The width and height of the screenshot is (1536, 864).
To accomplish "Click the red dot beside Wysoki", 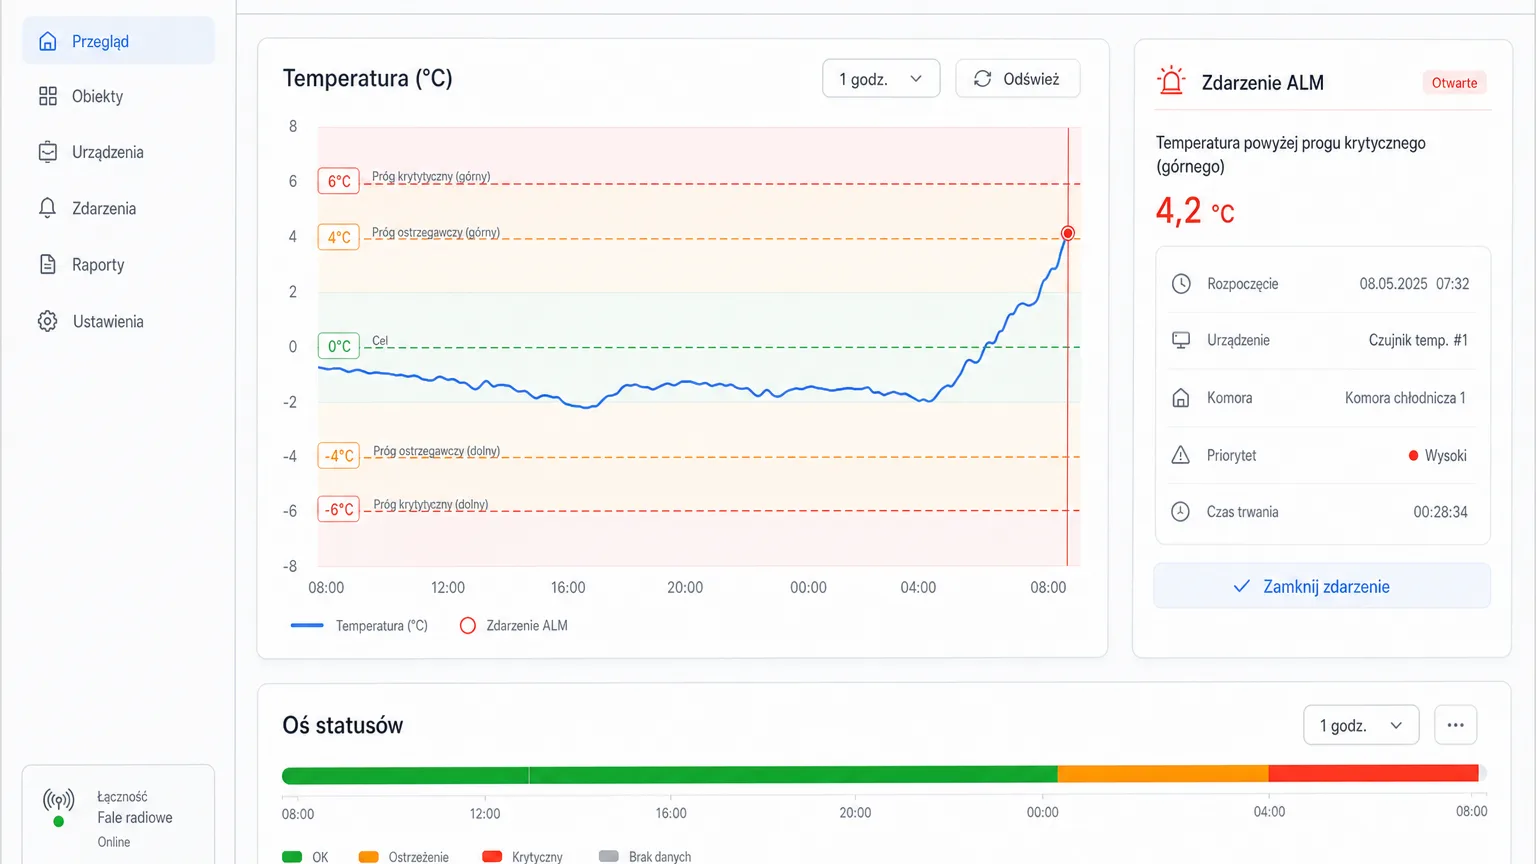I will [x=1413, y=455].
